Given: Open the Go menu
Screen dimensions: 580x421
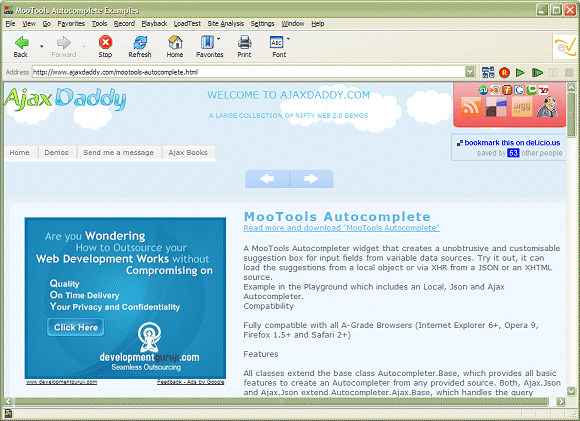Looking at the screenshot, I should point(47,24).
